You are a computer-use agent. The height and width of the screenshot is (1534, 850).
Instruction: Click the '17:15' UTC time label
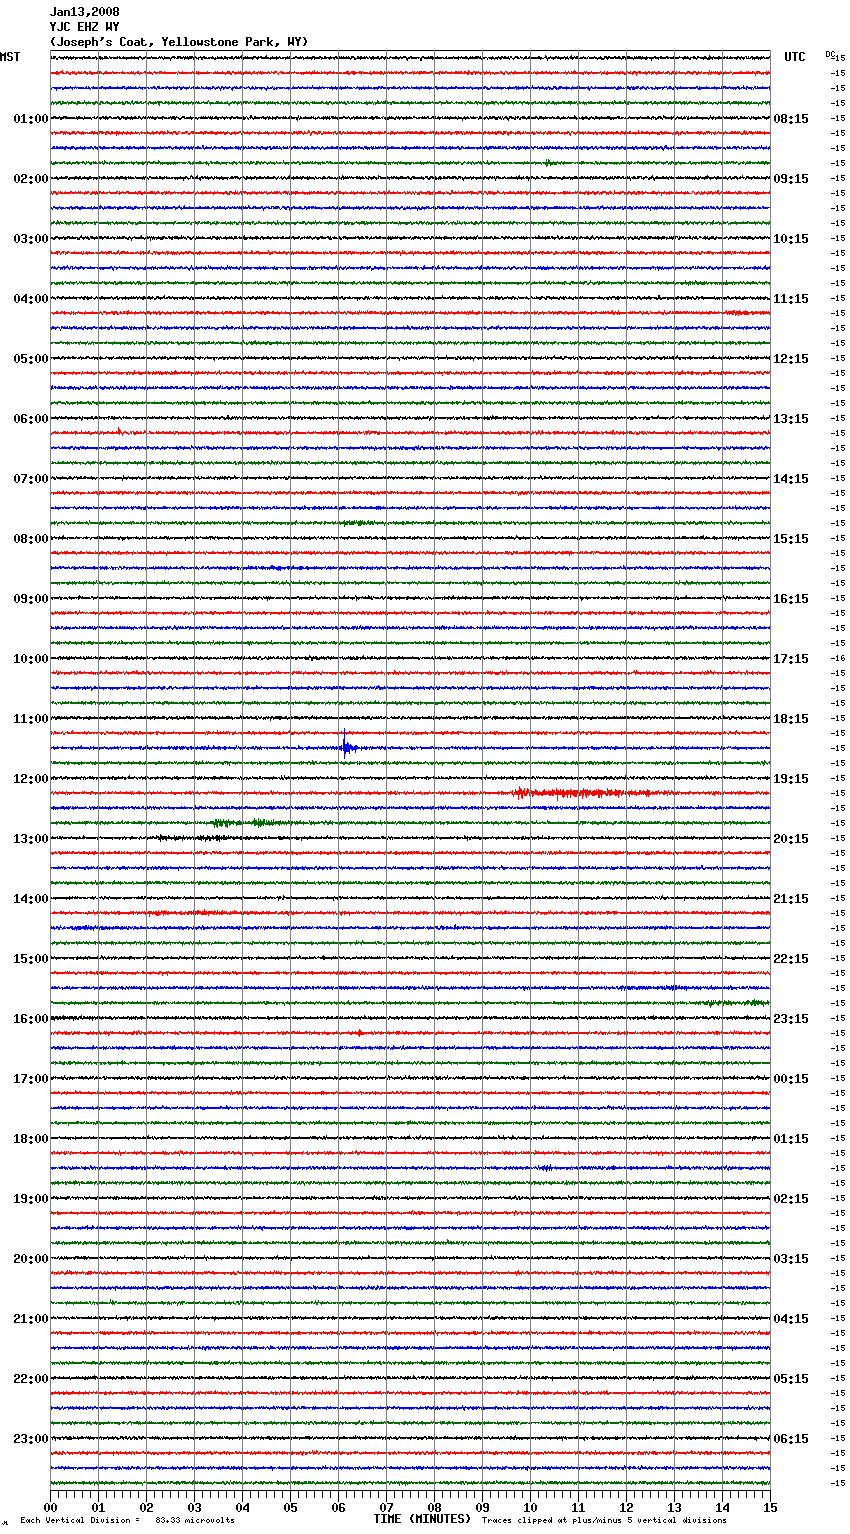pyautogui.click(x=791, y=659)
